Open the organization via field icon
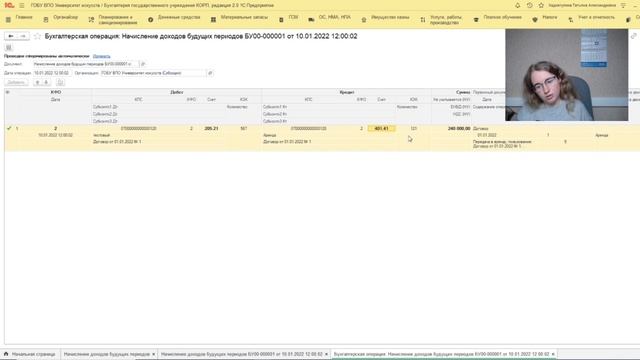This screenshot has width=640, height=360. 210,73
